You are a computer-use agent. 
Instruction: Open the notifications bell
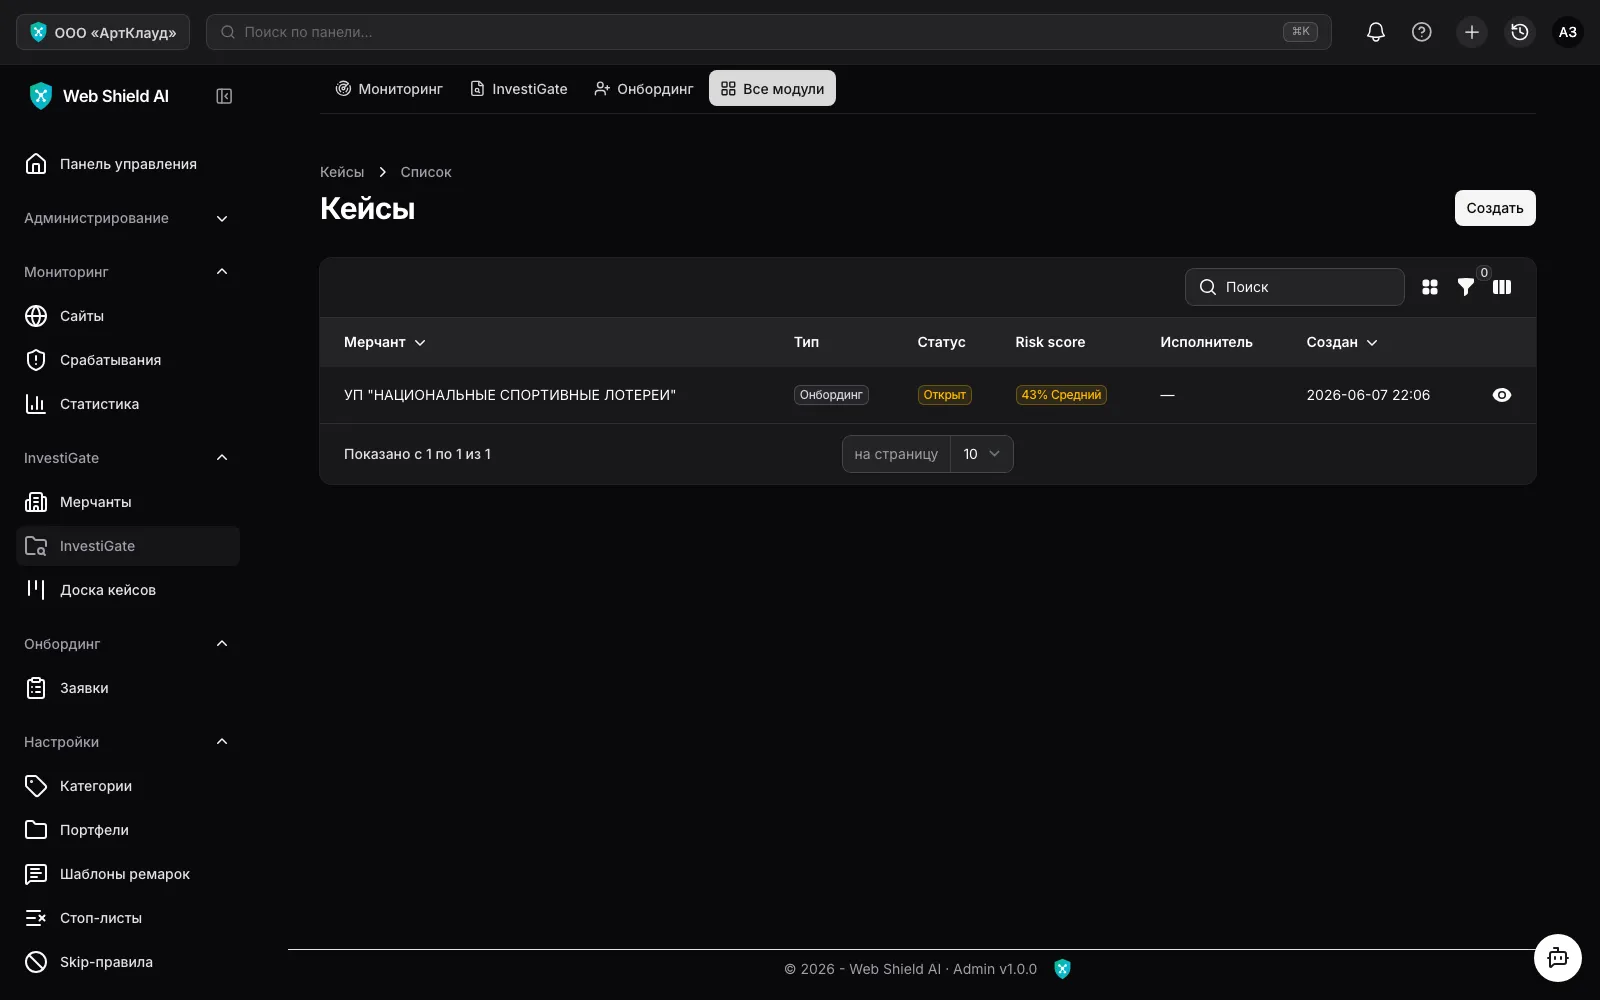[1376, 32]
